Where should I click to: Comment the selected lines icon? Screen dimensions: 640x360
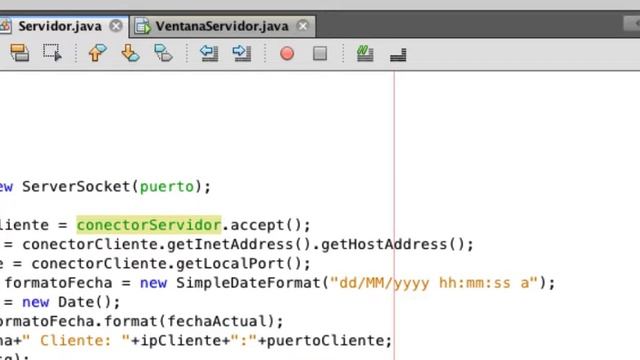[x=365, y=53]
